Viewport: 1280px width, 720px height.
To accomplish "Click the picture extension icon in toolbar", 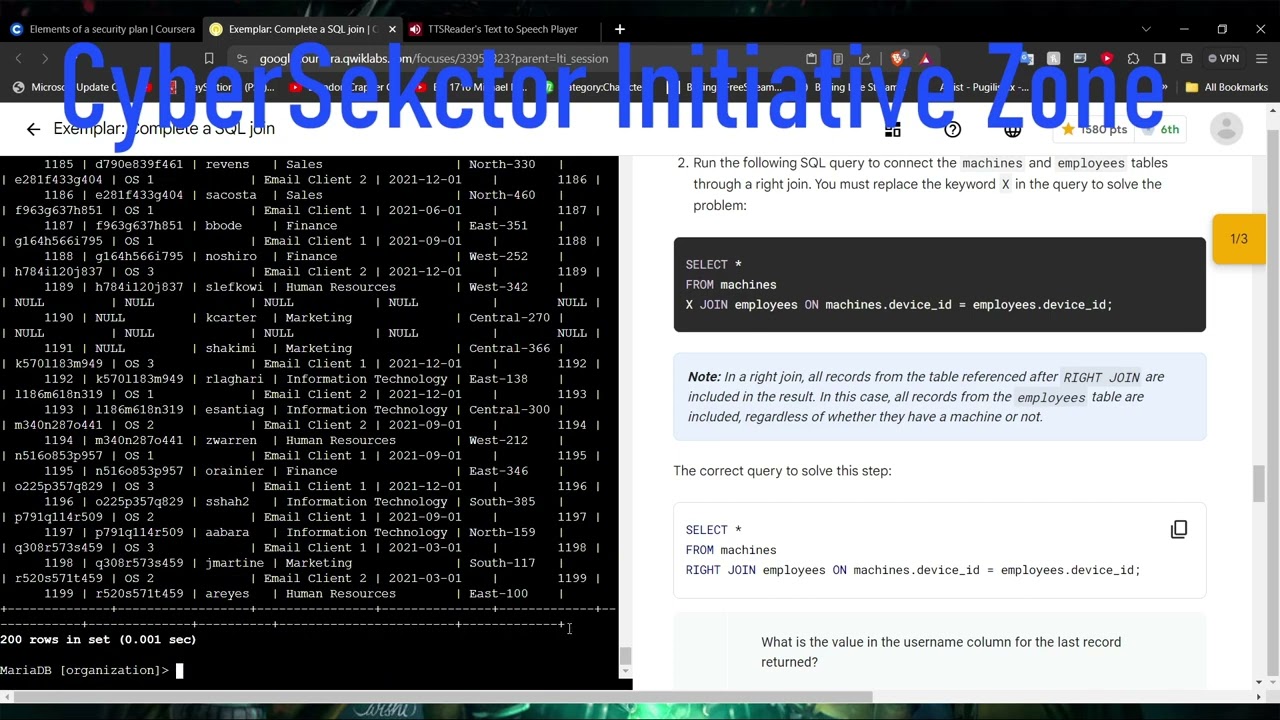I will [x=1080, y=59].
